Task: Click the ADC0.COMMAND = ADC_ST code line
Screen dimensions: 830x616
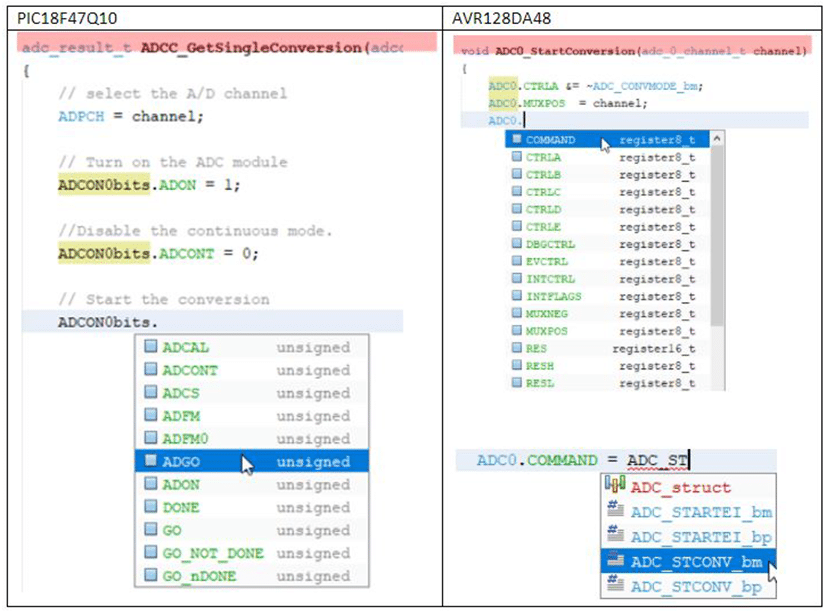Action: coord(582,461)
